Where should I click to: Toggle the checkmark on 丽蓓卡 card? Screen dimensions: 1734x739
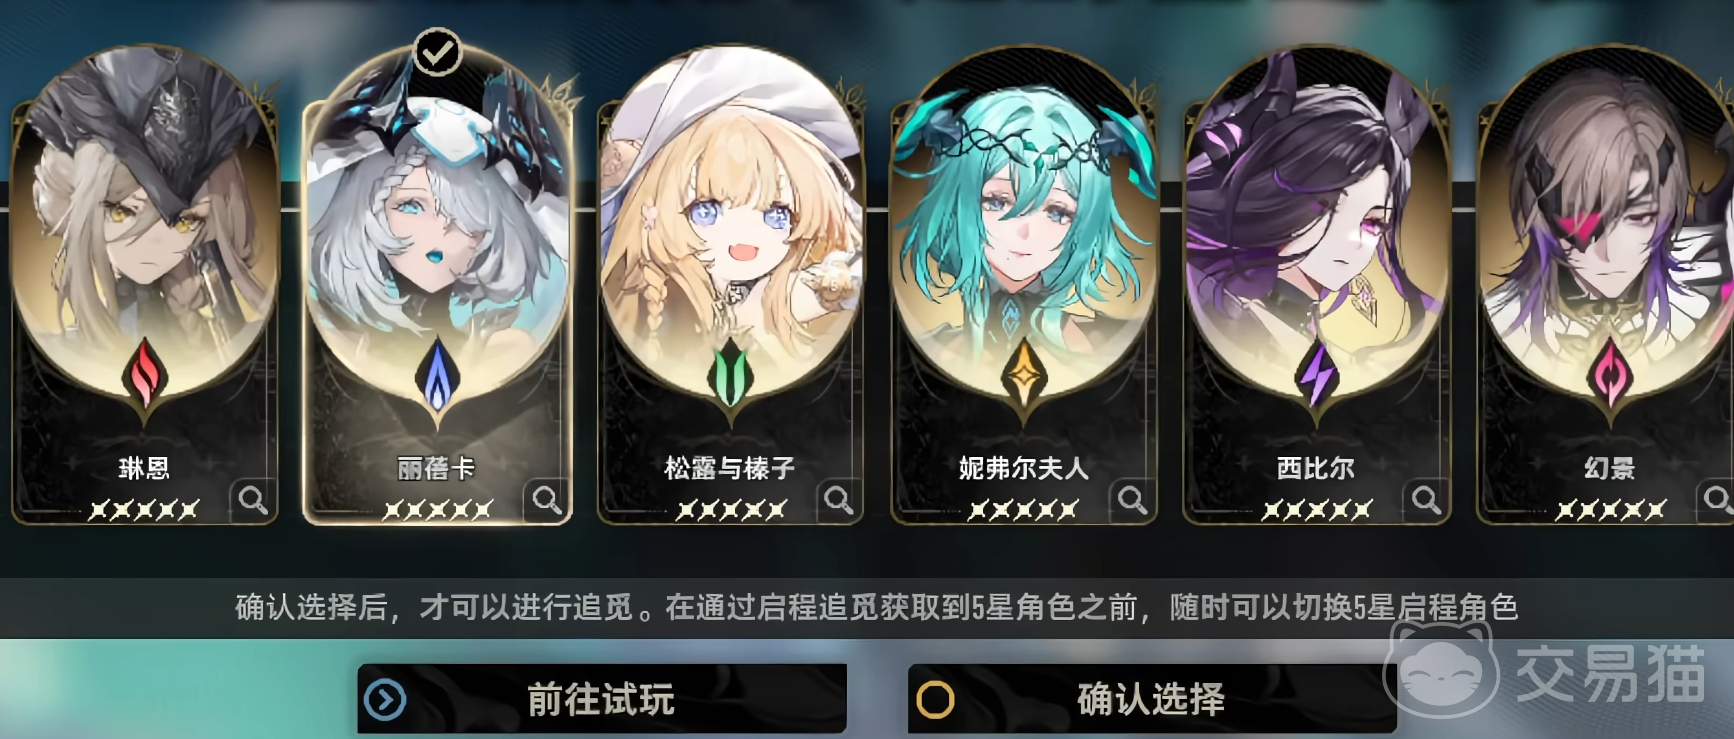click(437, 52)
